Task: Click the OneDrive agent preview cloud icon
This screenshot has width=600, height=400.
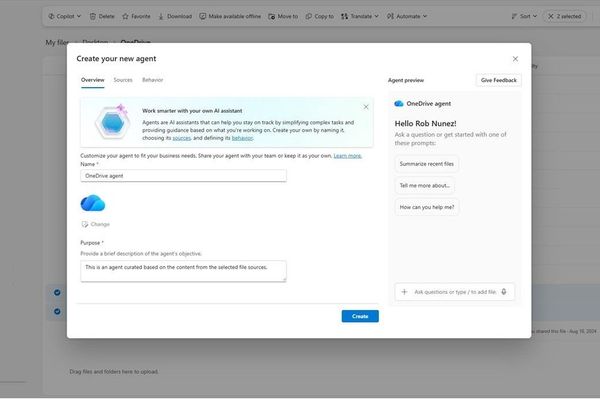Action: pyautogui.click(x=399, y=103)
